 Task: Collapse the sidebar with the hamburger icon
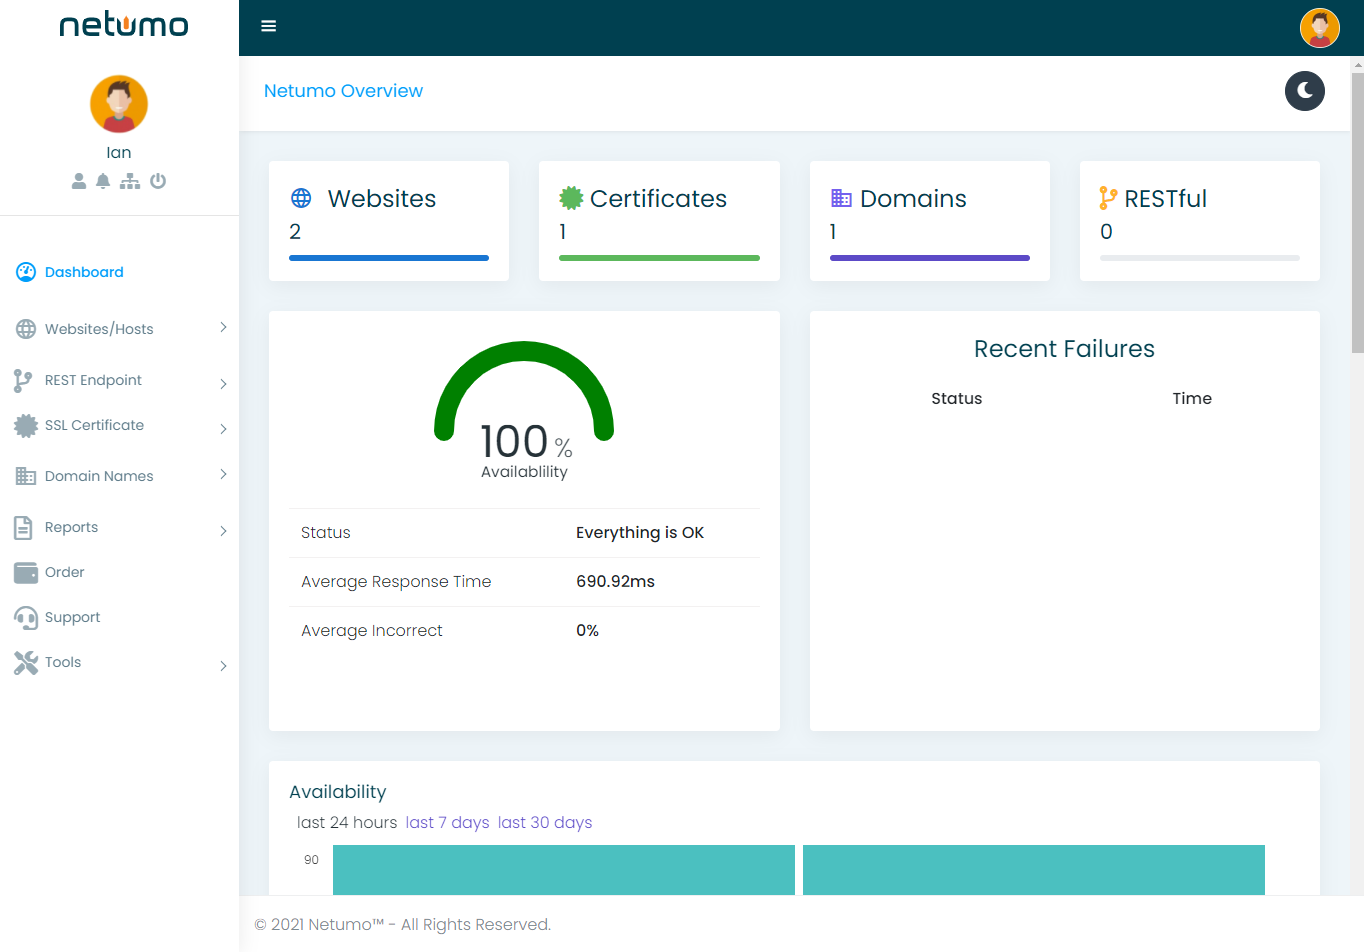coord(268,26)
